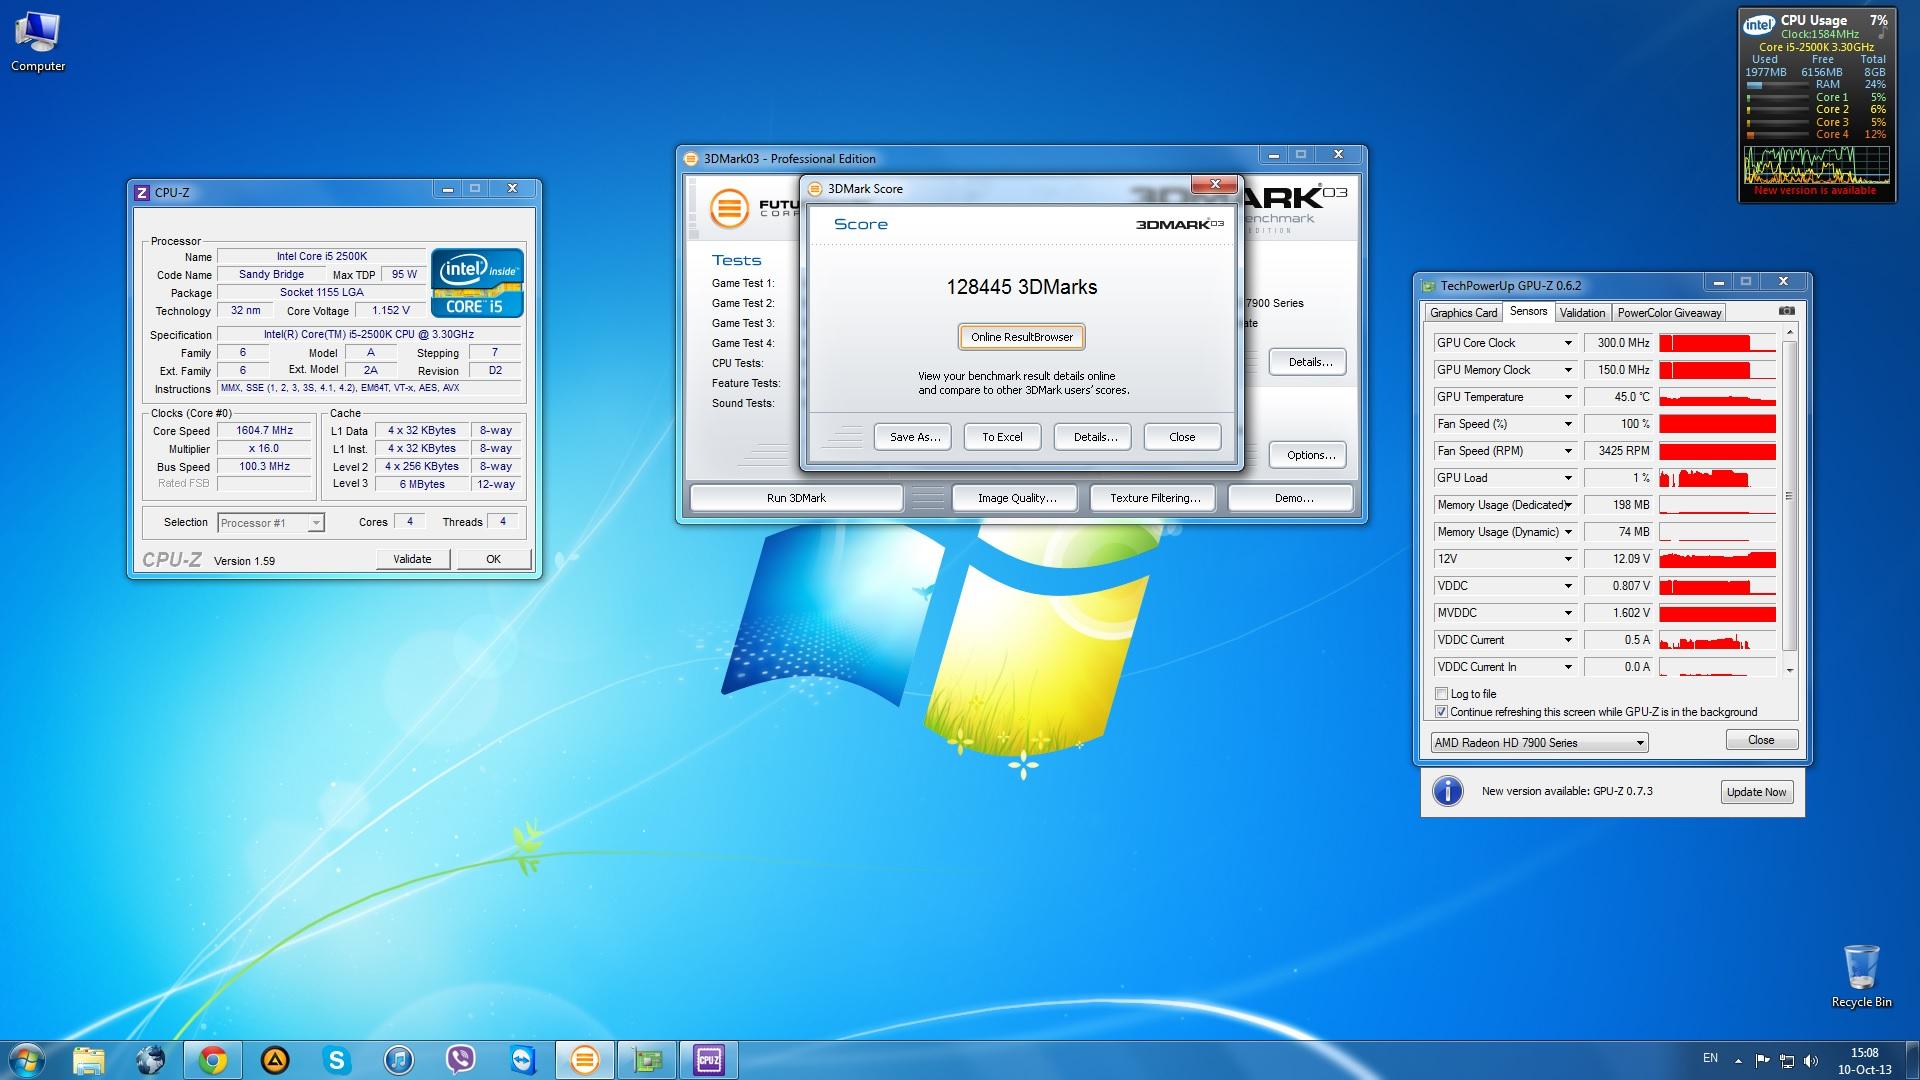This screenshot has width=1920, height=1080.
Task: Open AIMP player from the taskbar
Action: point(275,1060)
